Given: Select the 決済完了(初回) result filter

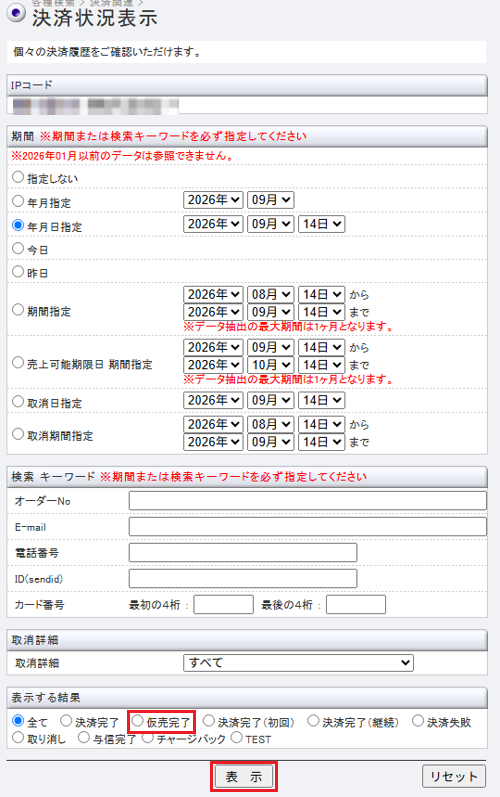Looking at the screenshot, I should 209,720.
